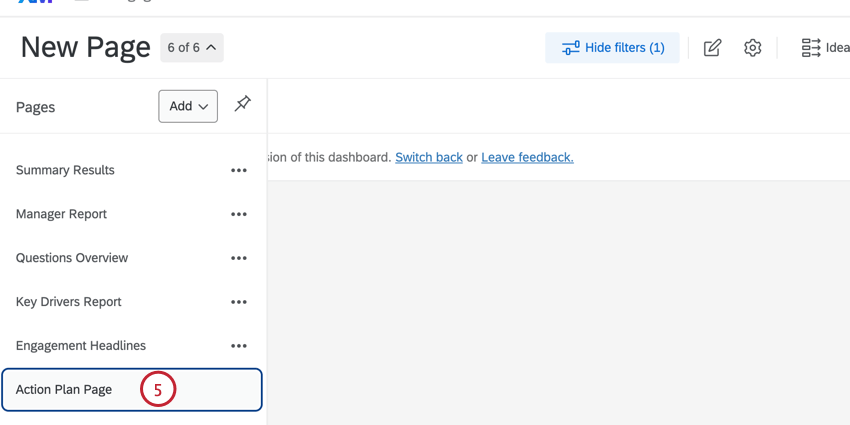Click the edit pencil icon

pos(712,48)
